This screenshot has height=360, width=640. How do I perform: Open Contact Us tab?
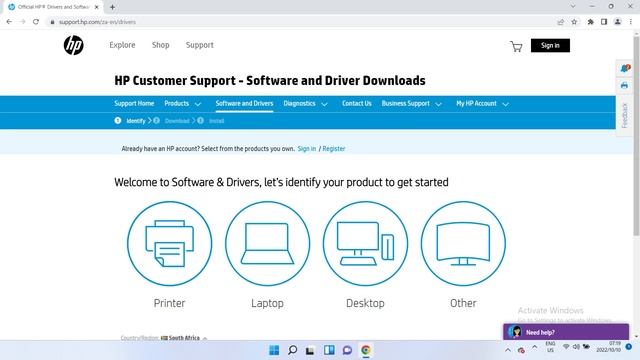[357, 104]
